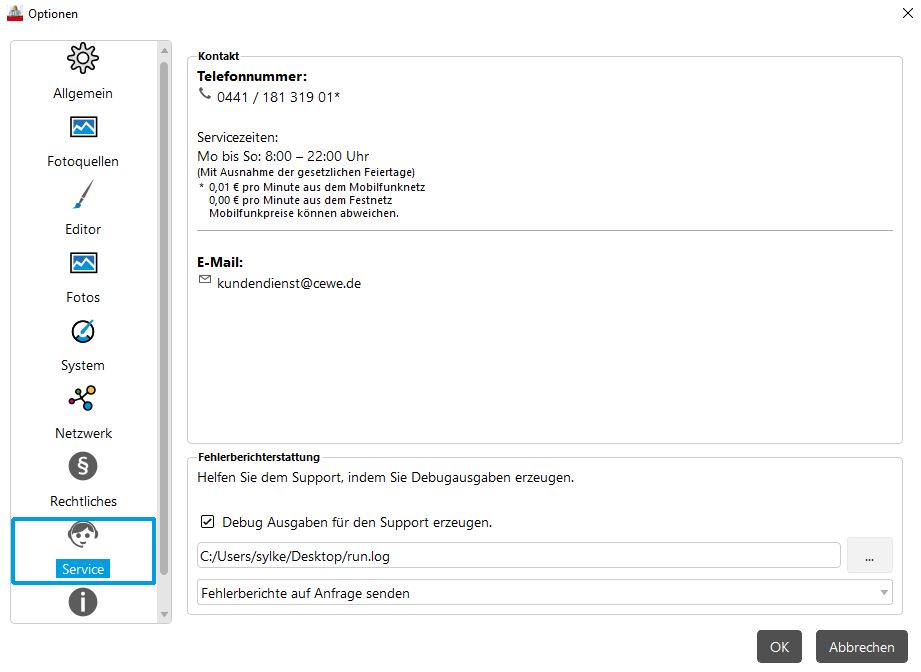
Task: Click the sidebar scrollbar down arrow
Action: pos(164,614)
